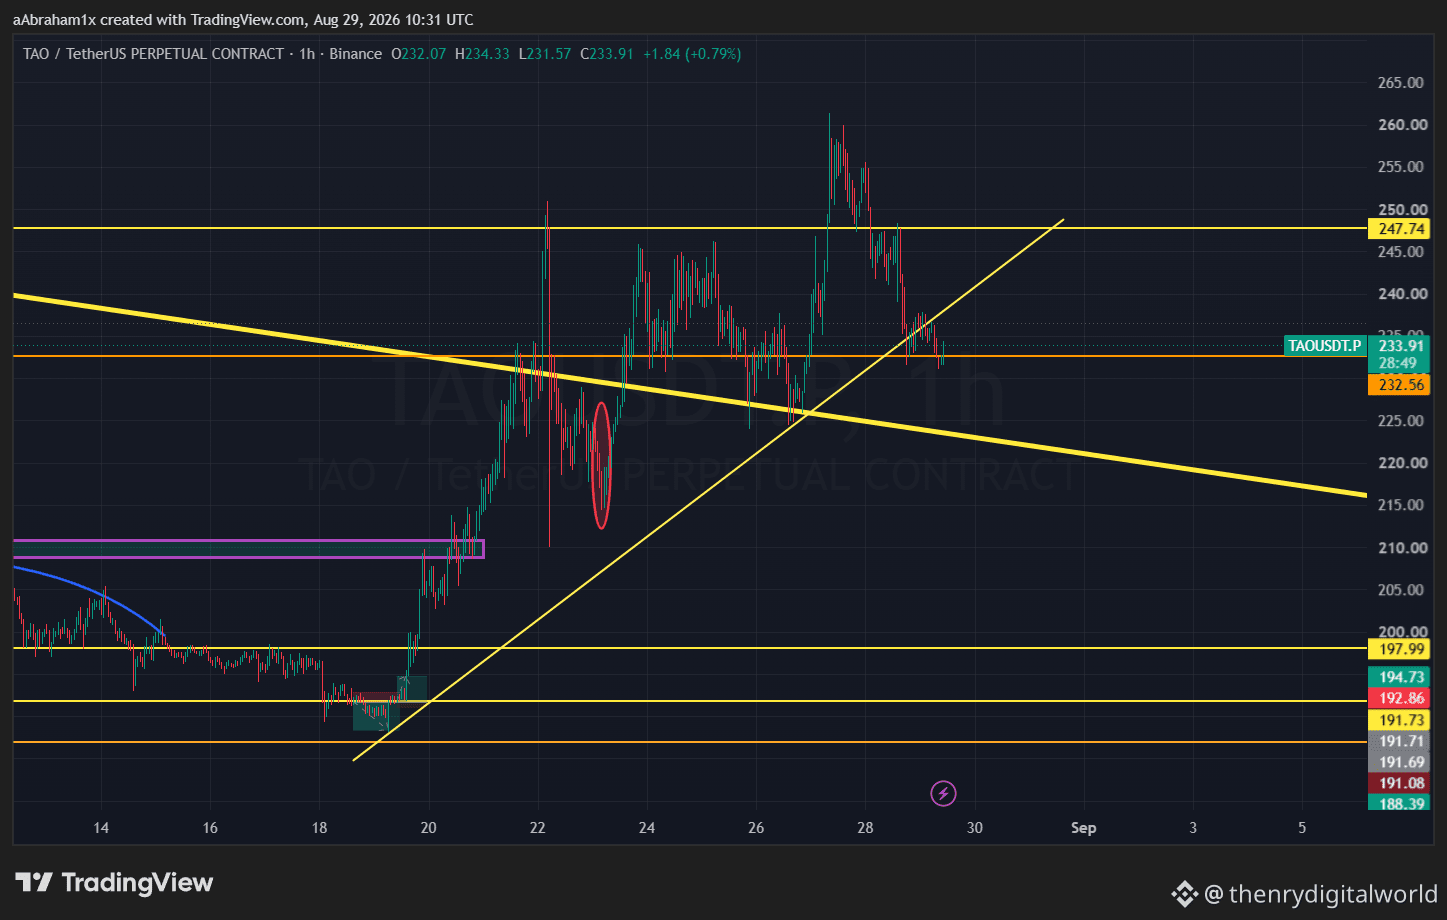
Task: Select the purple rectangle zone drawing
Action: click(x=248, y=549)
